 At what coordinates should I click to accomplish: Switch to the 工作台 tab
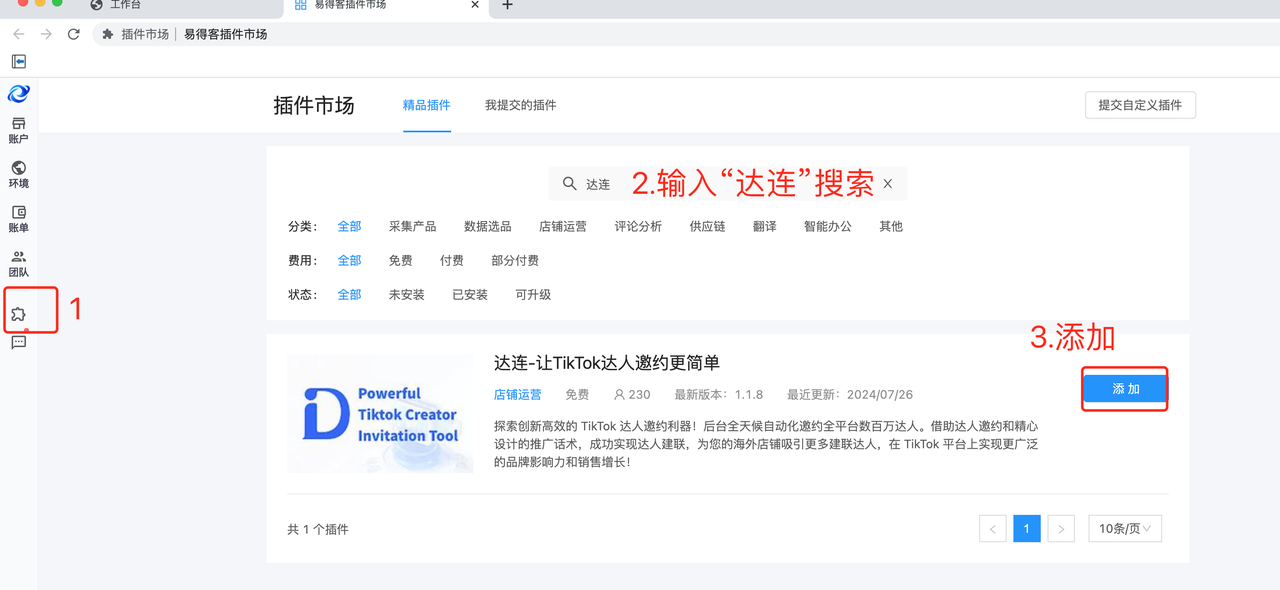pos(125,5)
